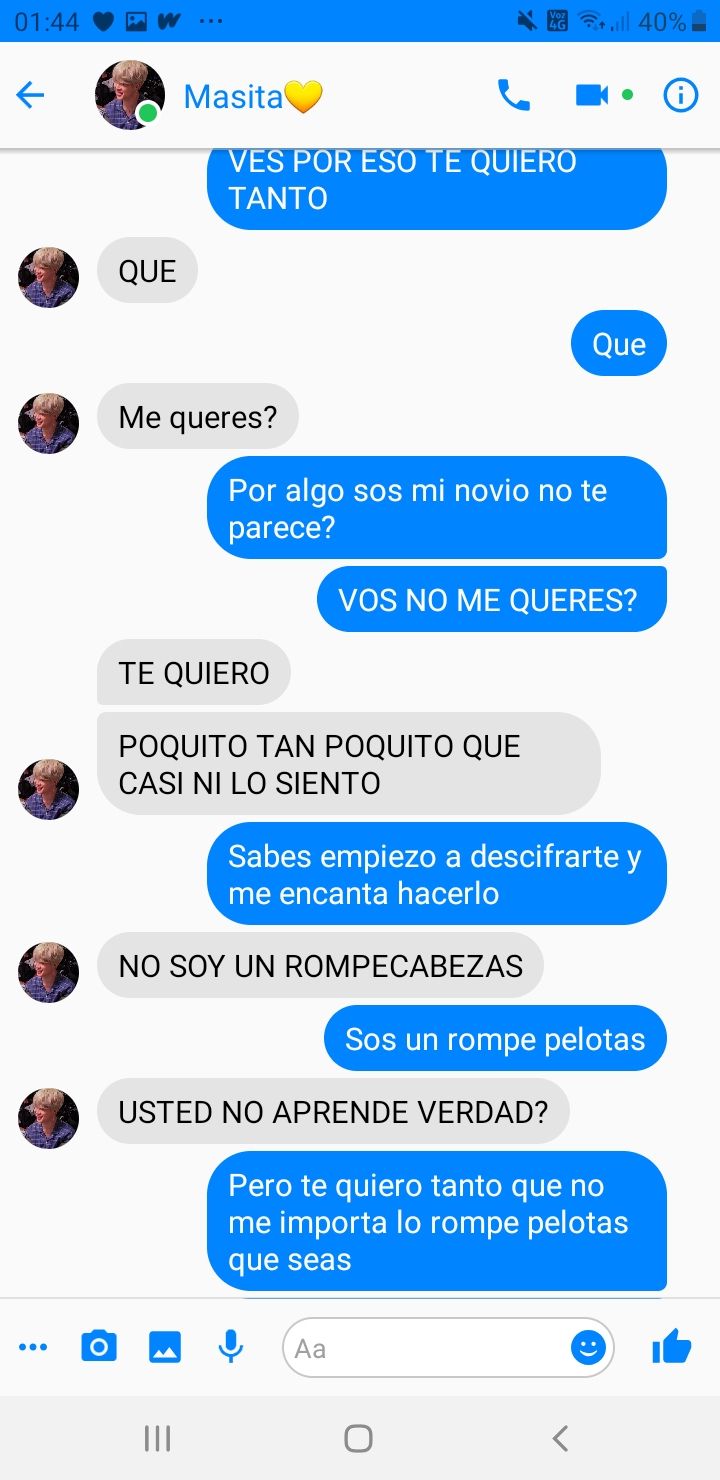Select the message 'NO SOY UN ROMPECABEZAS'
Screen dimensions: 720x1480
coord(320,966)
